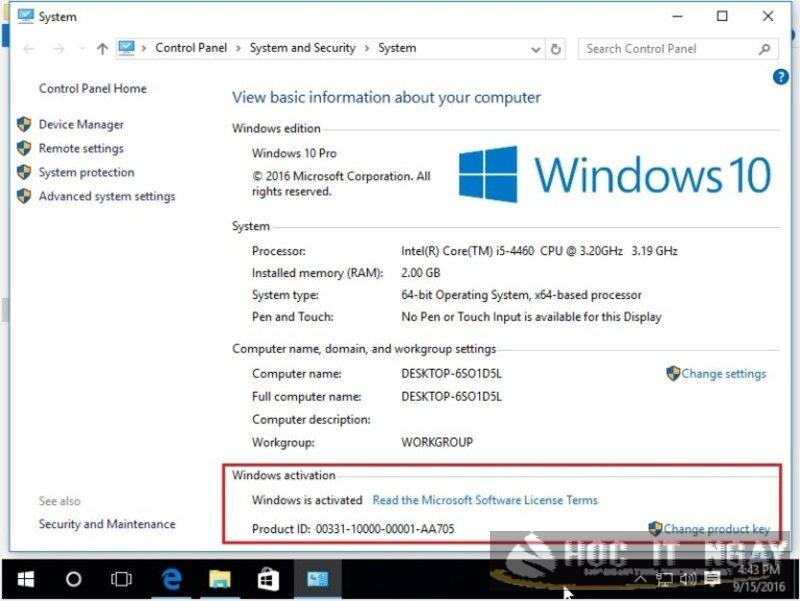Click the shield icon beside Remote settings
The width and height of the screenshot is (800, 601).
click(x=24, y=148)
